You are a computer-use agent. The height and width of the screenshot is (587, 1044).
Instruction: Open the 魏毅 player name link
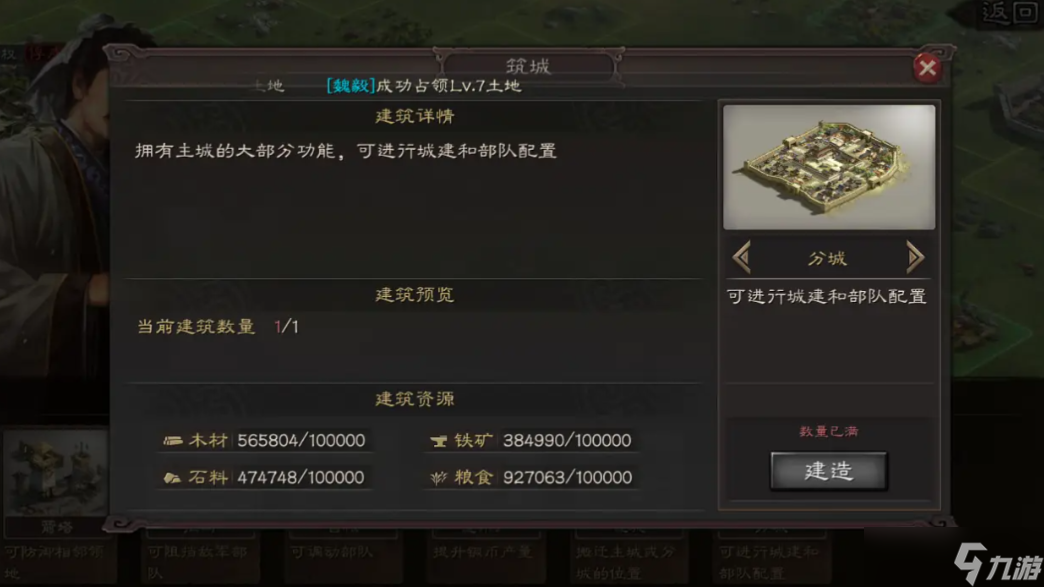click(x=351, y=86)
